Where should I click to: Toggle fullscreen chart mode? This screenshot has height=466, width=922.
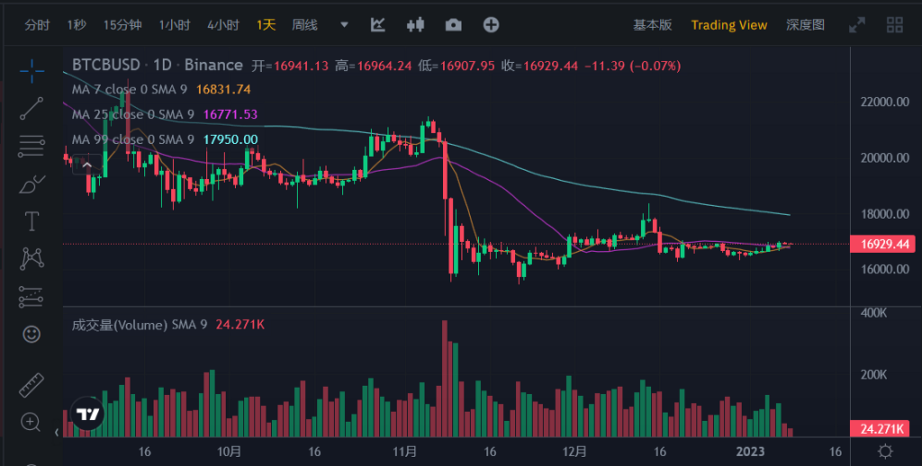(x=856, y=24)
